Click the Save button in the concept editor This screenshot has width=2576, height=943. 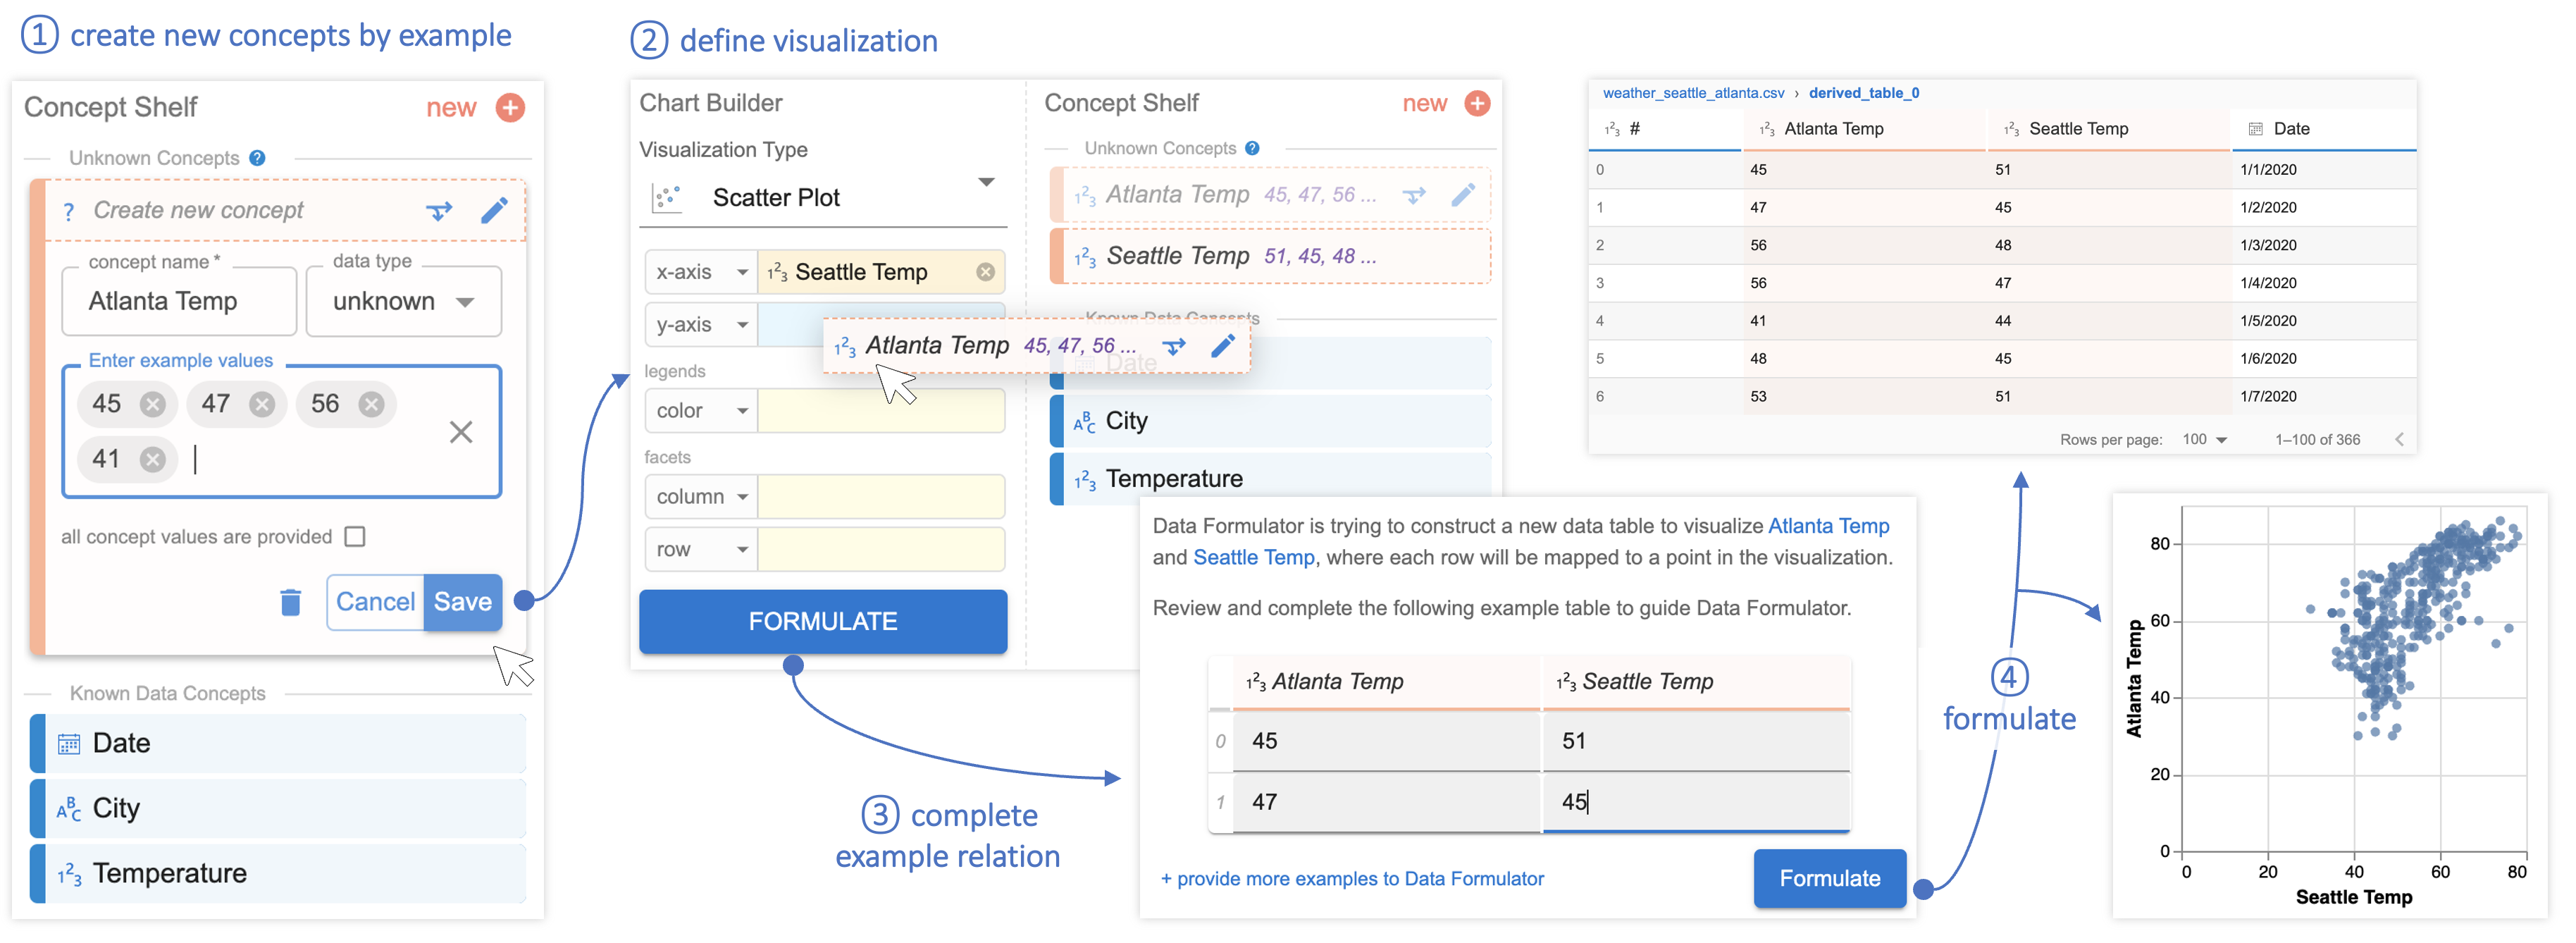click(x=462, y=602)
